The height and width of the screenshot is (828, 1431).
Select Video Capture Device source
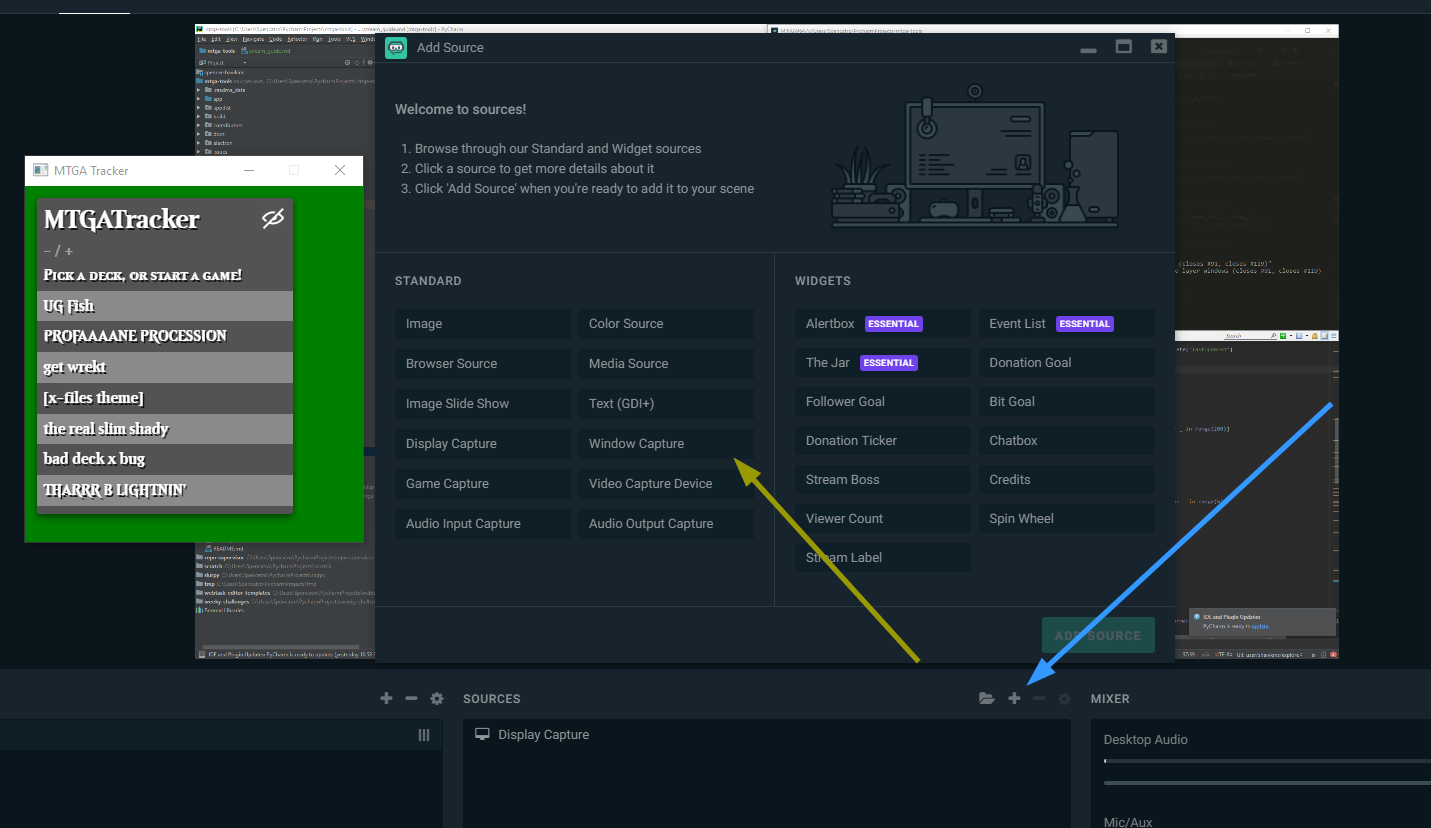pyautogui.click(x=665, y=484)
